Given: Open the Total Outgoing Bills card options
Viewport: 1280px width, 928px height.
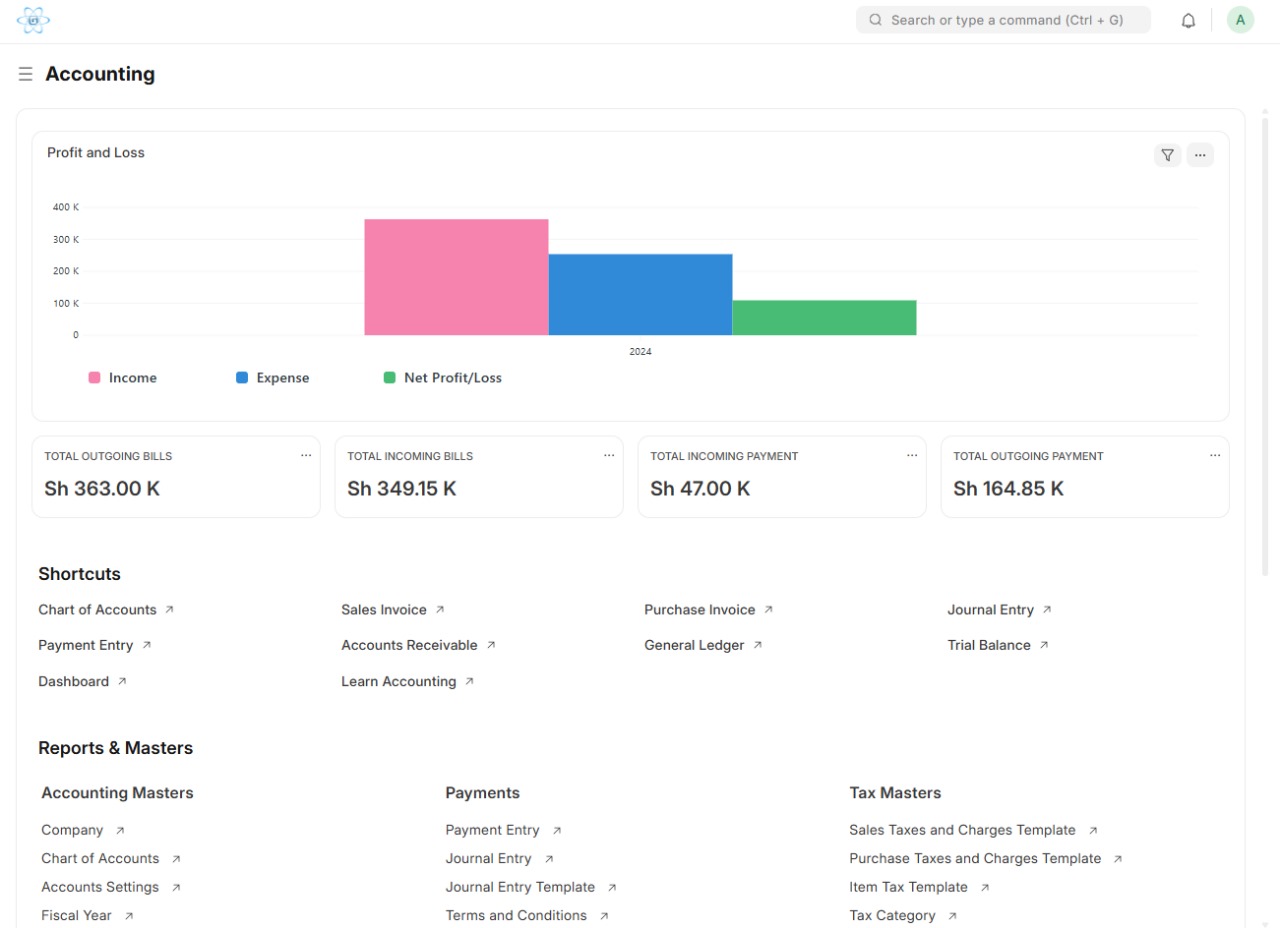Looking at the screenshot, I should 306,456.
